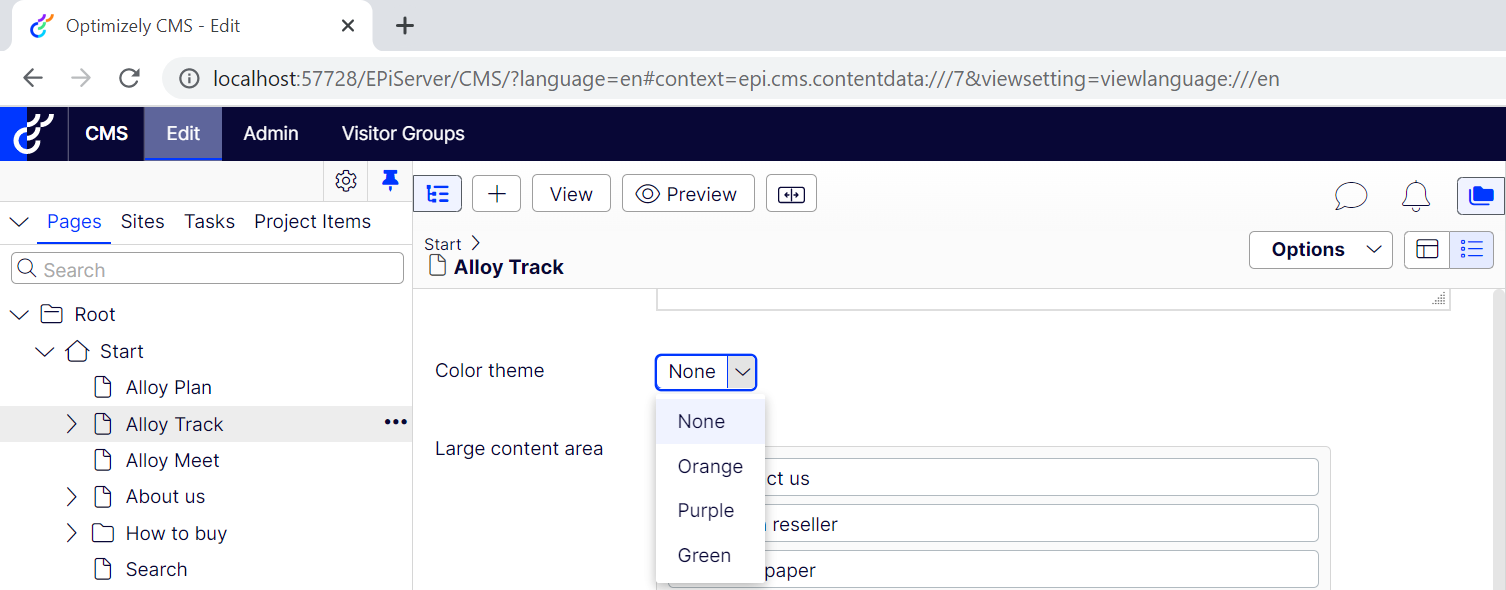This screenshot has height=590, width=1506.
Task: Toggle the assets folder pane
Action: point(1480,195)
